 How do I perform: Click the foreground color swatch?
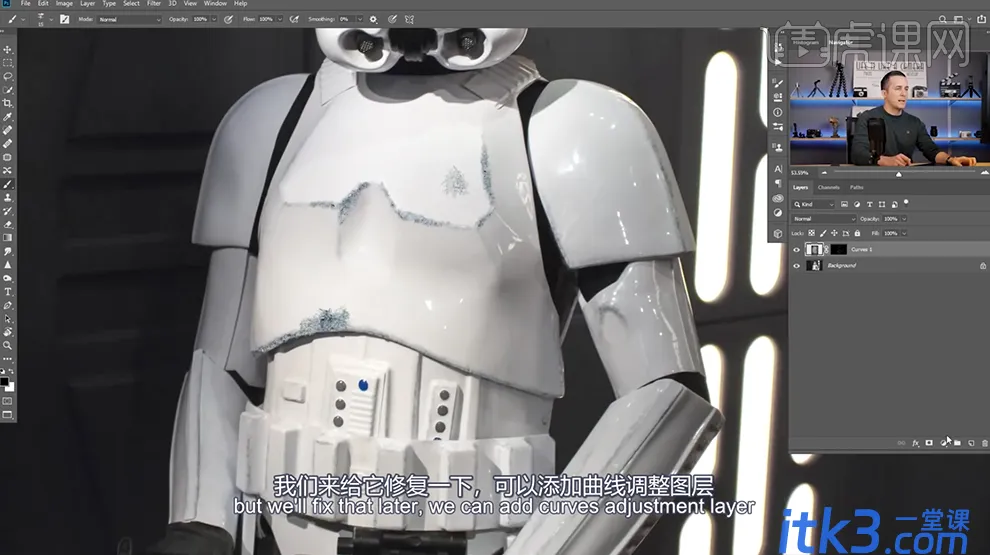(x=5, y=381)
